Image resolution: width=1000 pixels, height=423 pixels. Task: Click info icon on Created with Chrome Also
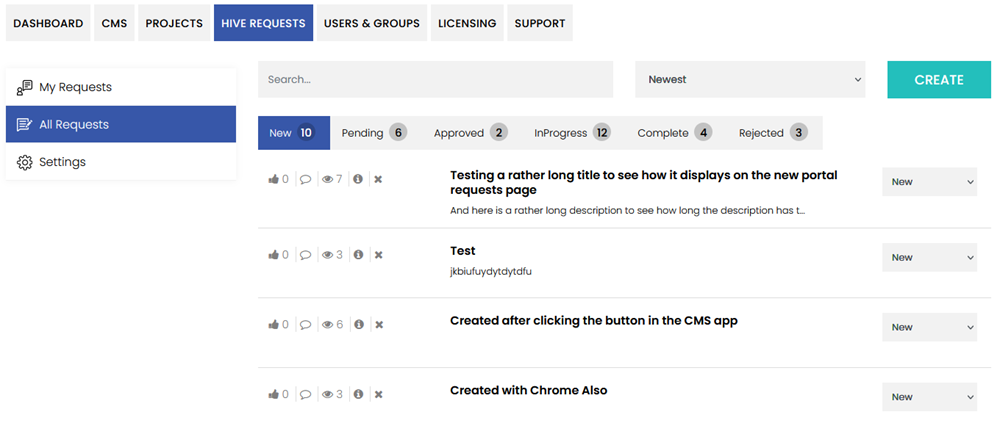click(x=358, y=394)
